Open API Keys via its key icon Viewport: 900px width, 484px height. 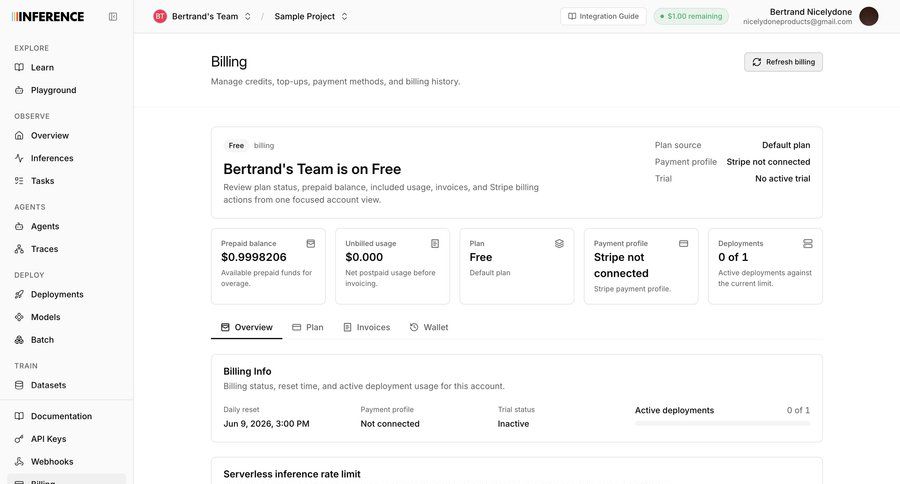click(19, 439)
